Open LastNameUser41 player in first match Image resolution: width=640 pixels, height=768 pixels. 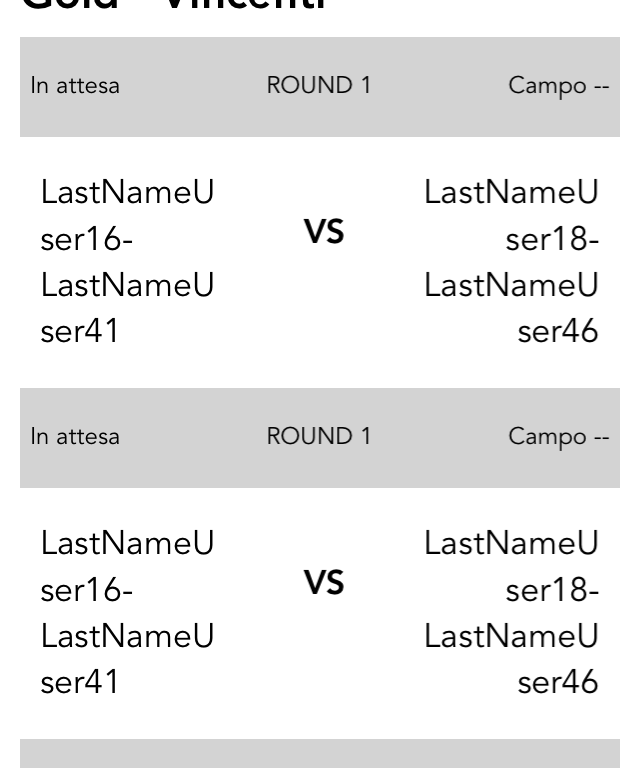point(127,308)
